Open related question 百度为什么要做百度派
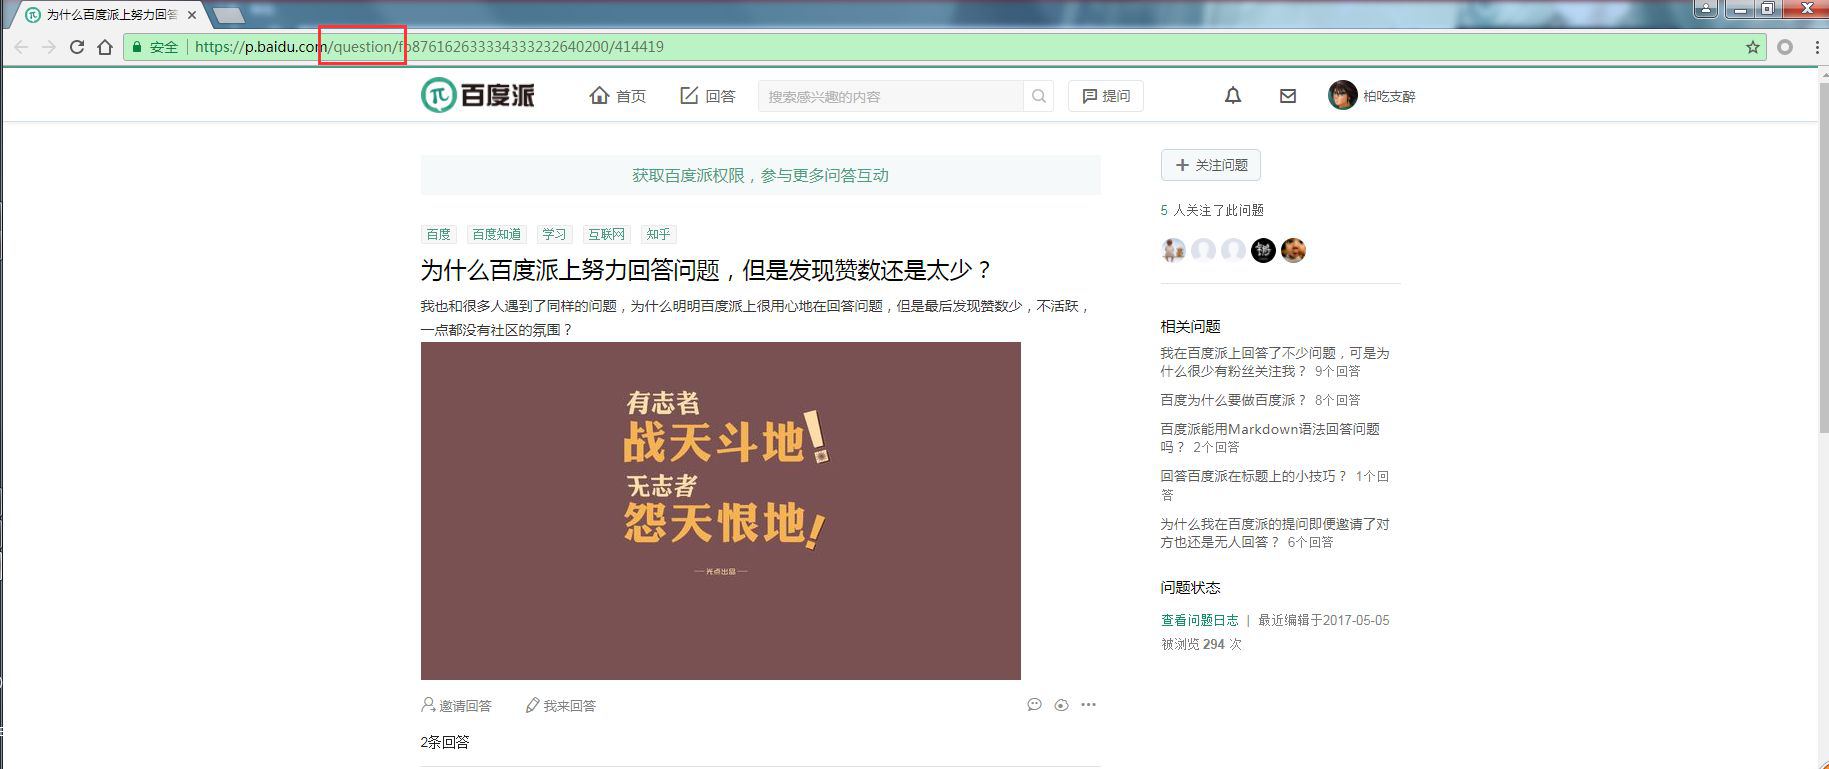Viewport: 1829px width, 769px height. [1233, 400]
